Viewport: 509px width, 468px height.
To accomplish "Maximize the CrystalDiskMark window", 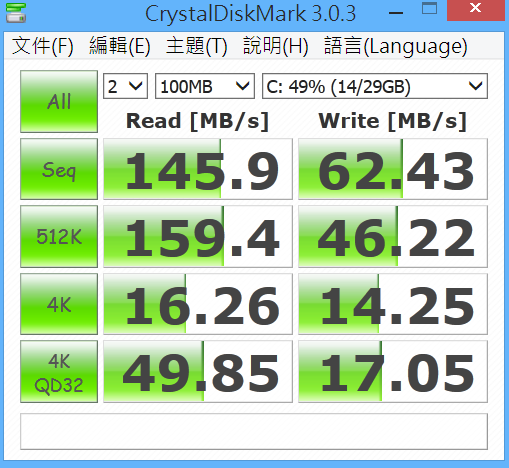I will point(429,9).
